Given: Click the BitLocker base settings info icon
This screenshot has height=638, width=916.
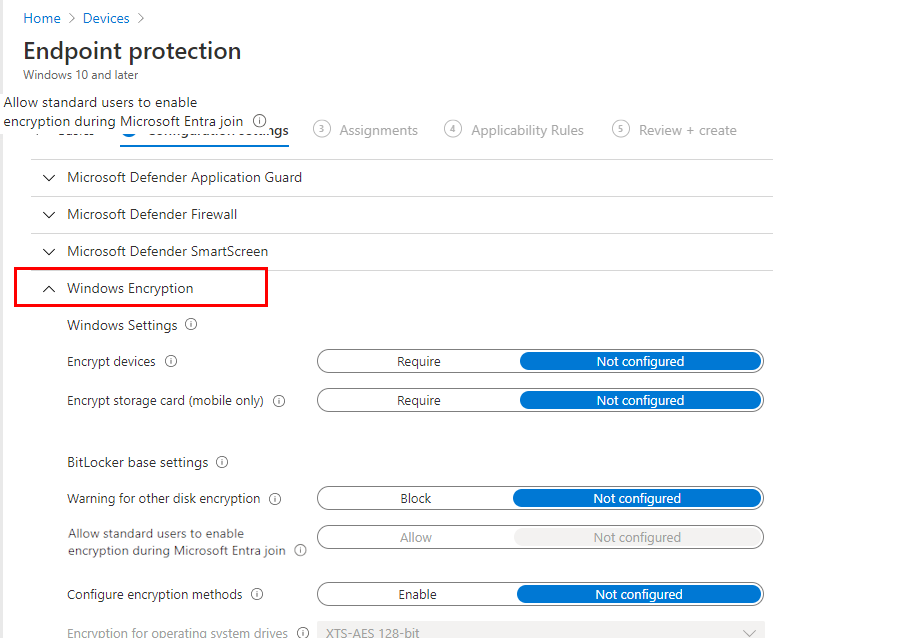Looking at the screenshot, I should (x=221, y=463).
